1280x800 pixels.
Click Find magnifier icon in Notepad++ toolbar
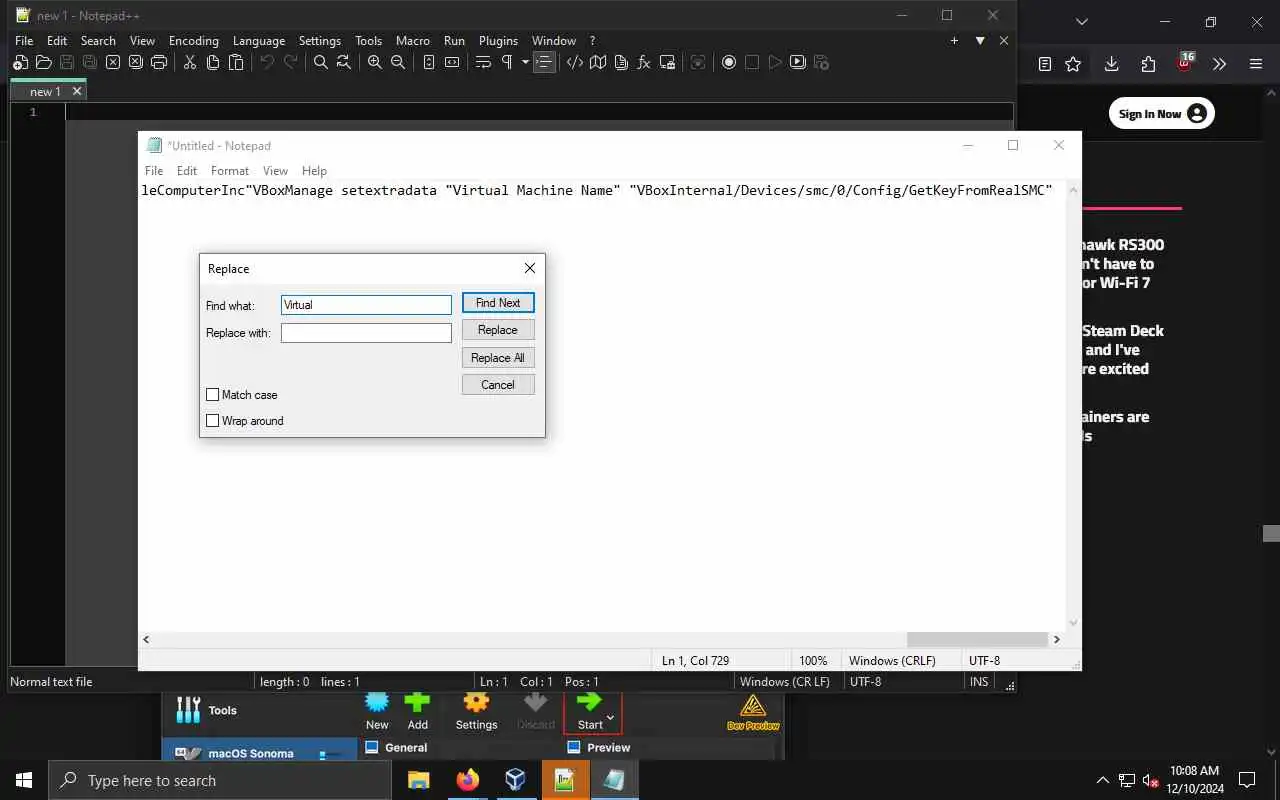[320, 62]
